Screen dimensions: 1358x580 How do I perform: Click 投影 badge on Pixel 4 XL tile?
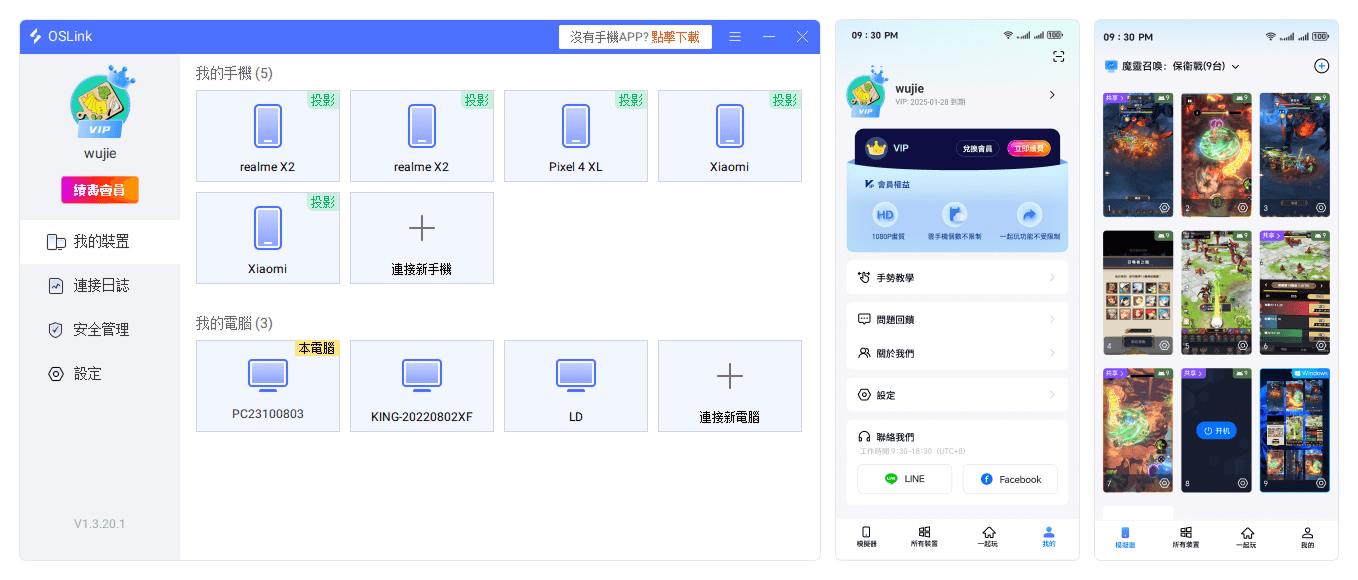click(x=630, y=100)
